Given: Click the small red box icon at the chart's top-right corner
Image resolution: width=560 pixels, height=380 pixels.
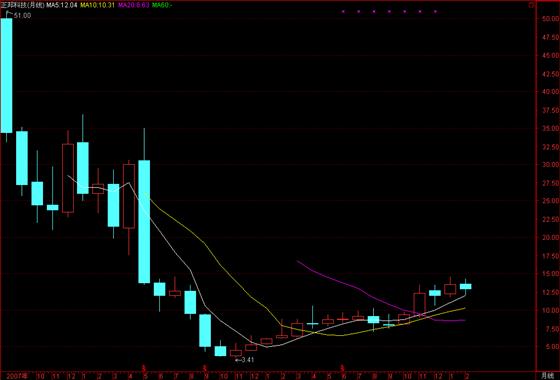Looking at the screenshot, I should (531, 5).
